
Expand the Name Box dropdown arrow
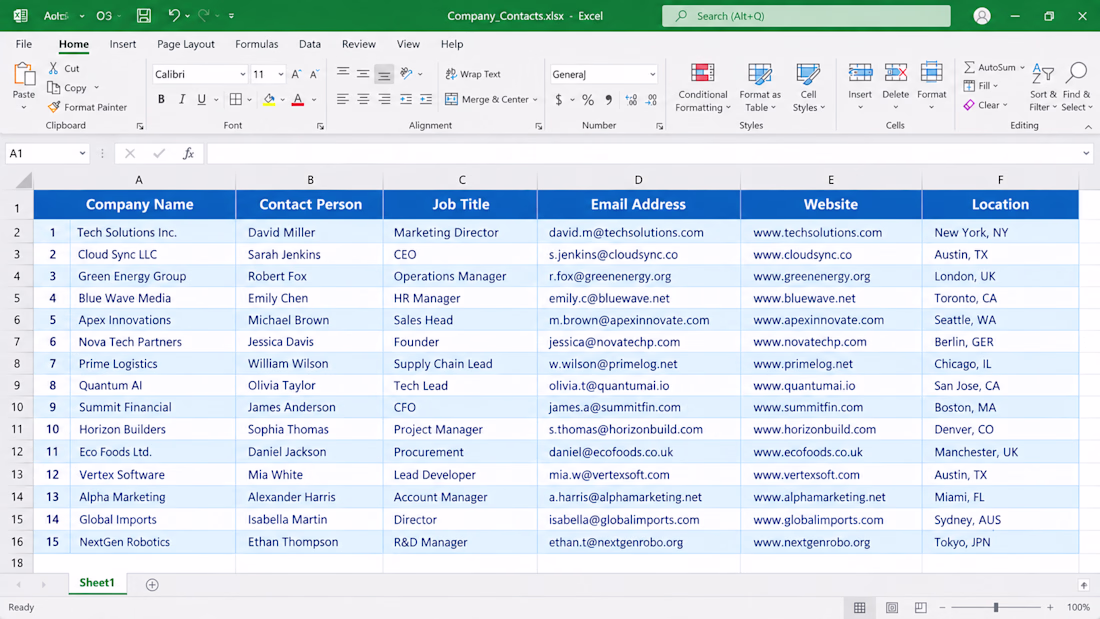pos(82,153)
